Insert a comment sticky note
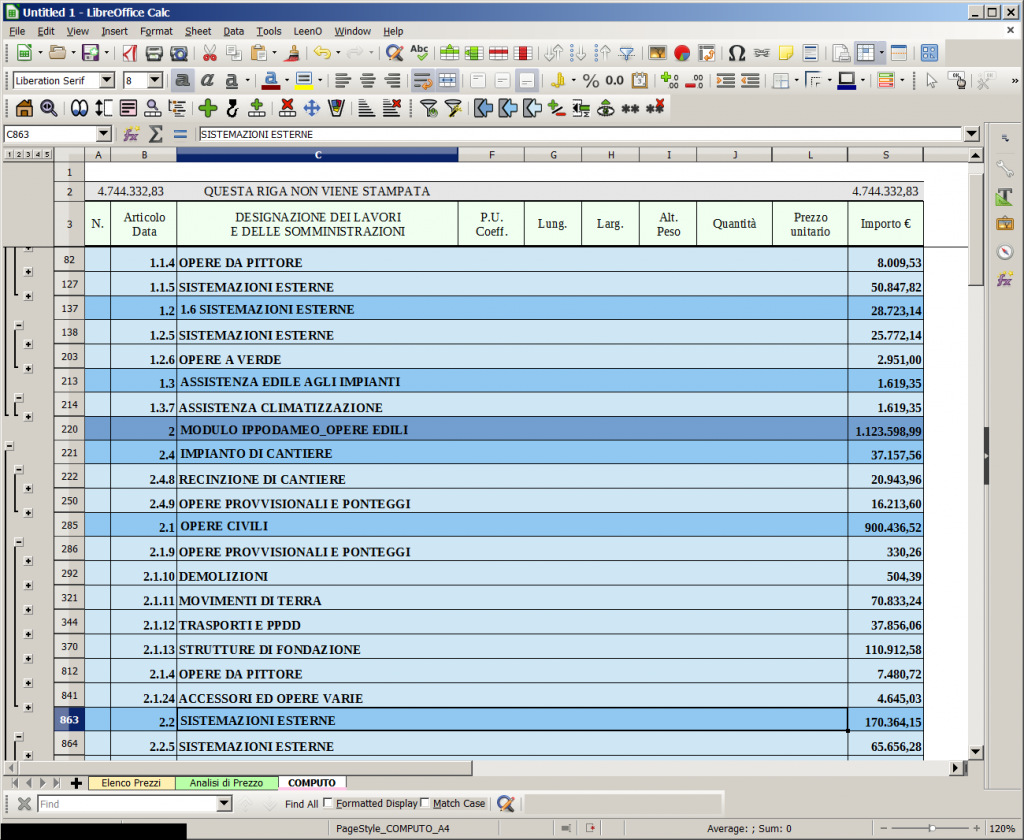Screen dimensions: 1024x840 coord(786,53)
